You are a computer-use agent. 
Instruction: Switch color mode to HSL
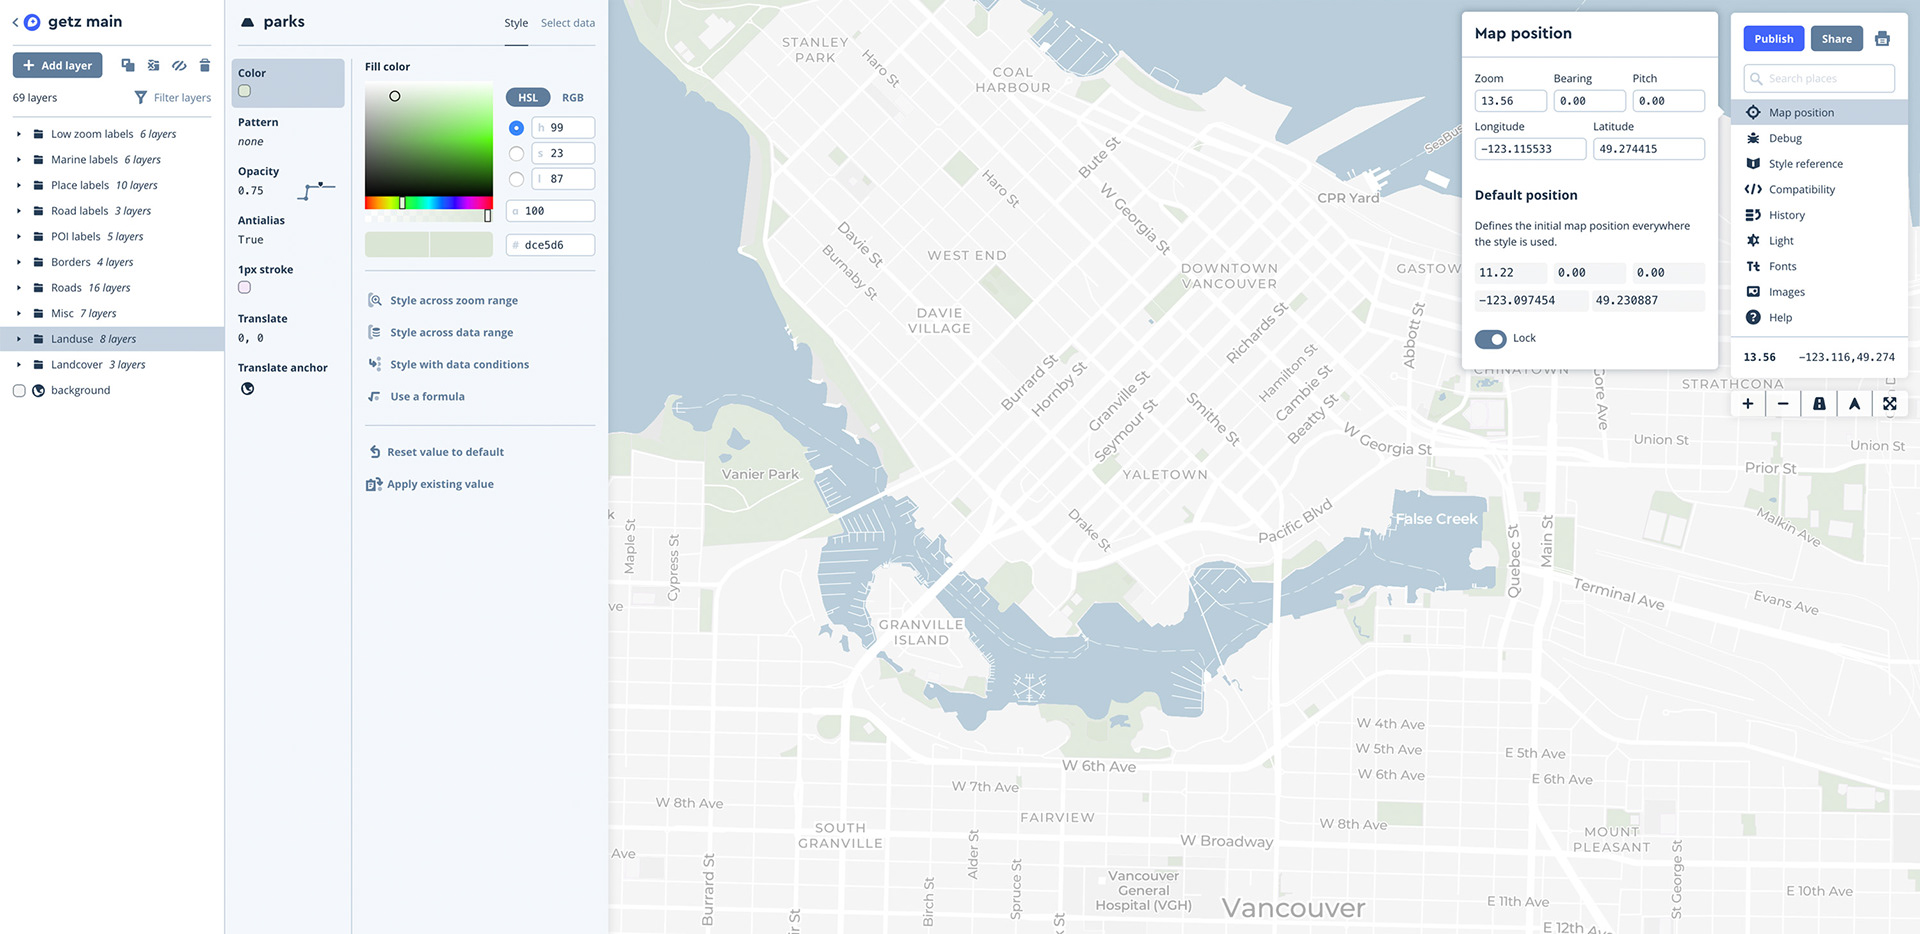[528, 97]
